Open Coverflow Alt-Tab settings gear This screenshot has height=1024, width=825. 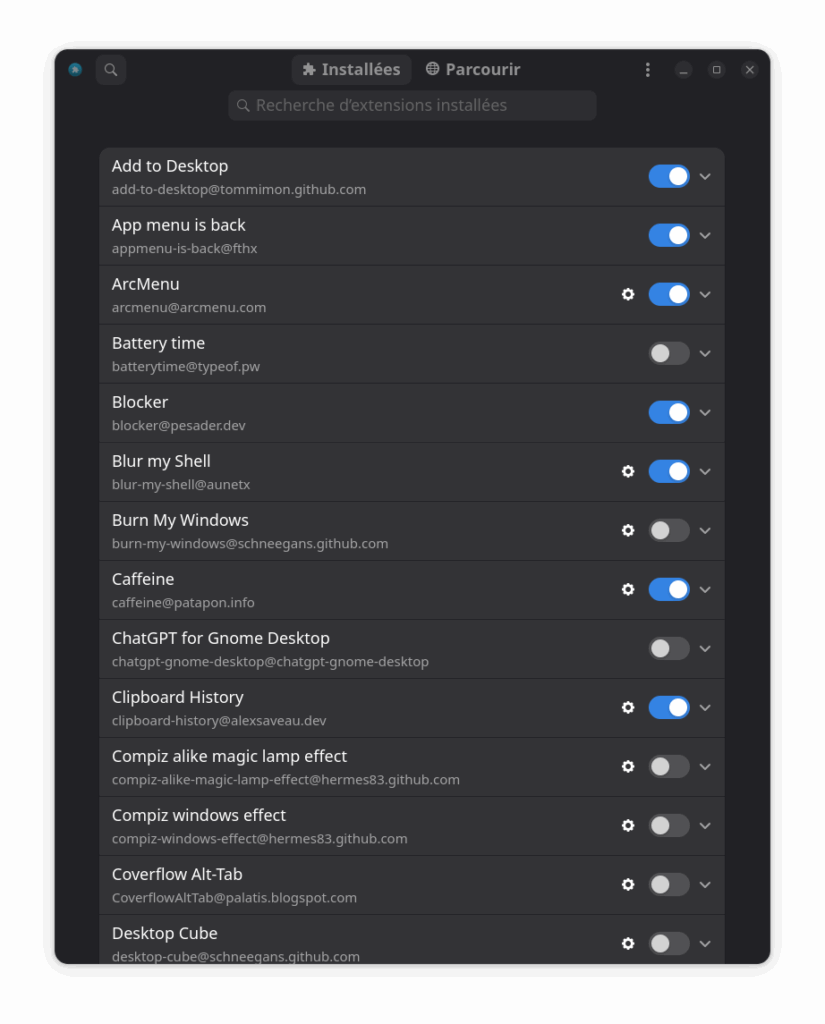(x=628, y=884)
